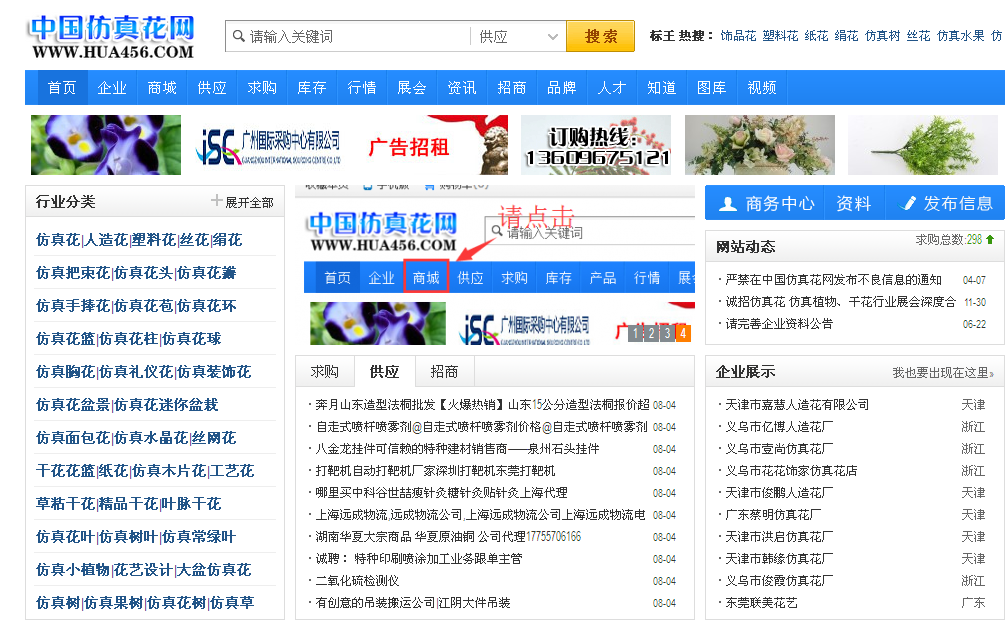Viewport: 1008px width, 622px height.
Task: Open the notice 请完善企业资料公告
Action: (x=779, y=324)
